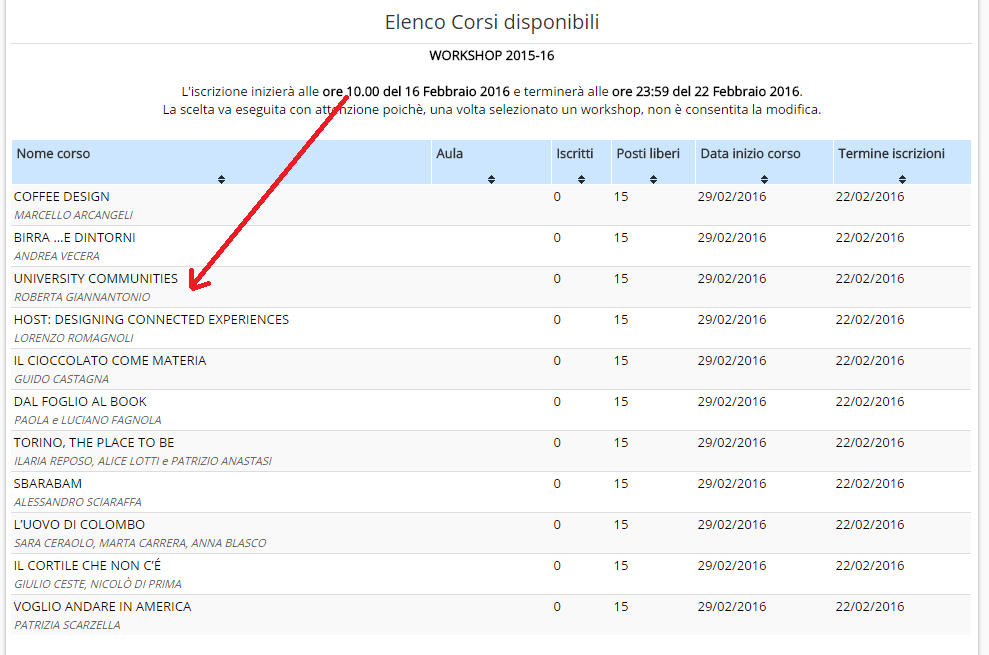Click sort arrows under Termine iscrizioni header
Viewport: 989px width, 655px height.
pos(902,179)
